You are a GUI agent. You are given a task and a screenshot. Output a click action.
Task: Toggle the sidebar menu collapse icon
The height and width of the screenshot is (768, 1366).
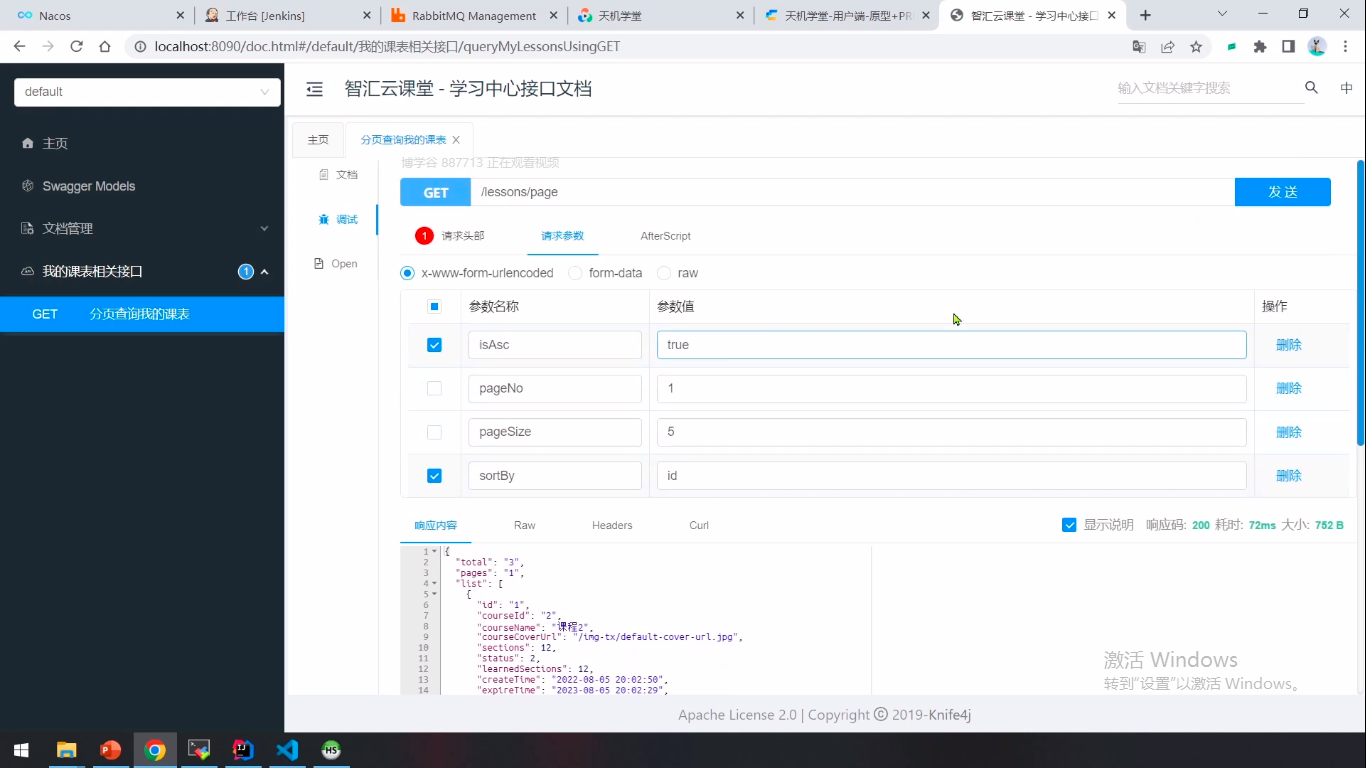(314, 89)
